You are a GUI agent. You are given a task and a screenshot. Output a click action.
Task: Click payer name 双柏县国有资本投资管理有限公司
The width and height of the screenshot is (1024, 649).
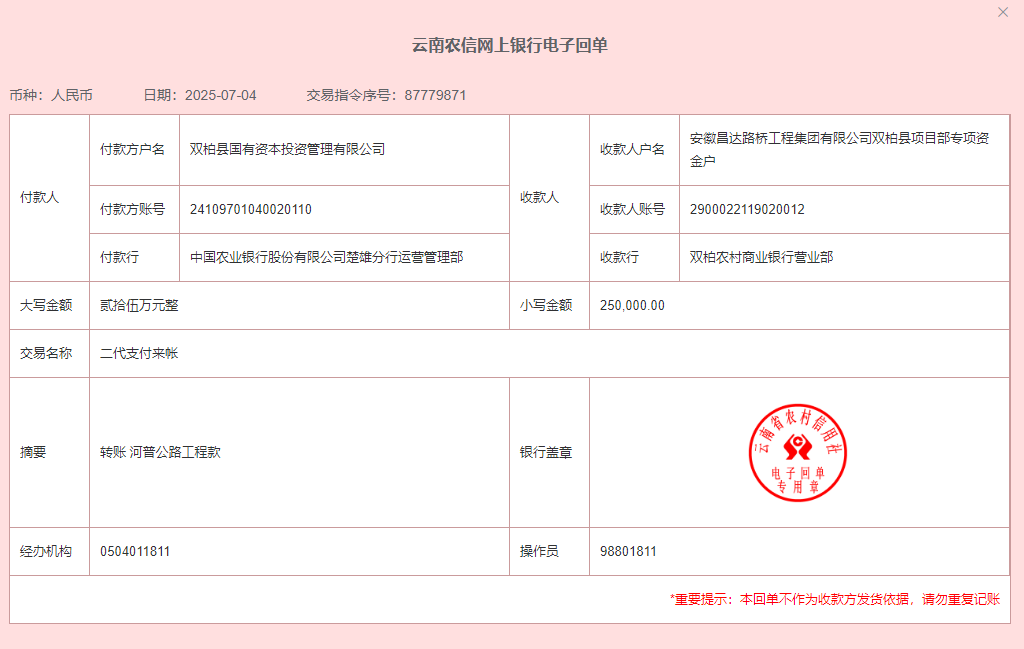[287, 149]
